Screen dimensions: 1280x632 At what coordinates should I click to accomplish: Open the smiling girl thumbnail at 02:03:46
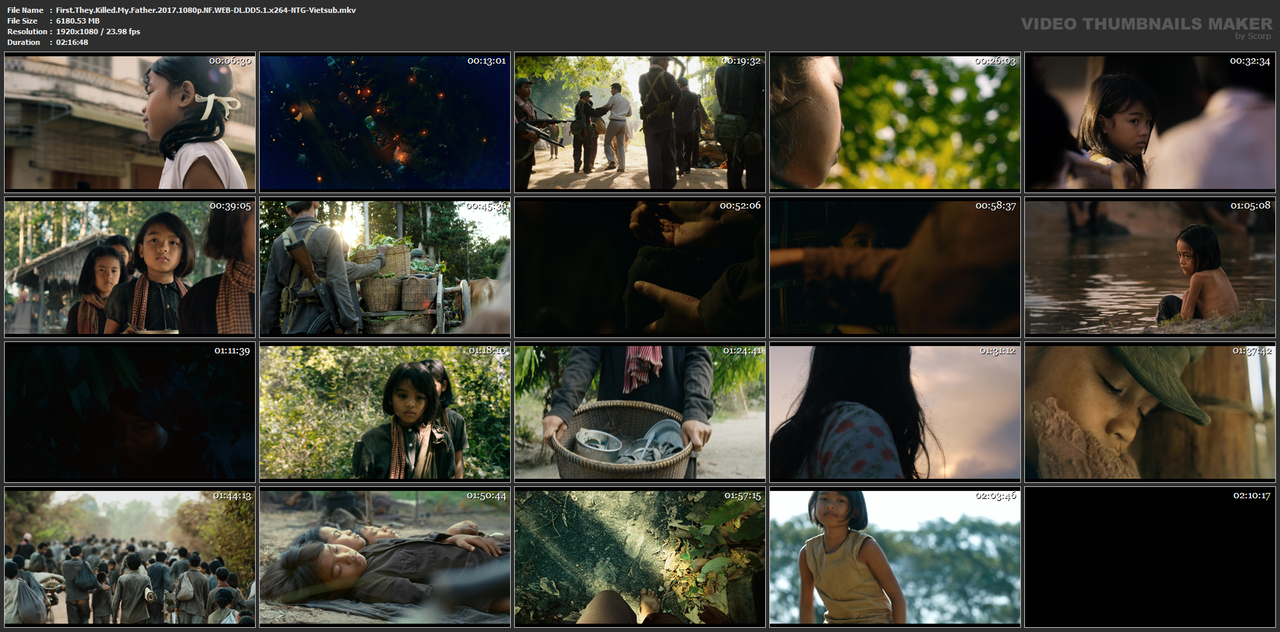coord(895,557)
